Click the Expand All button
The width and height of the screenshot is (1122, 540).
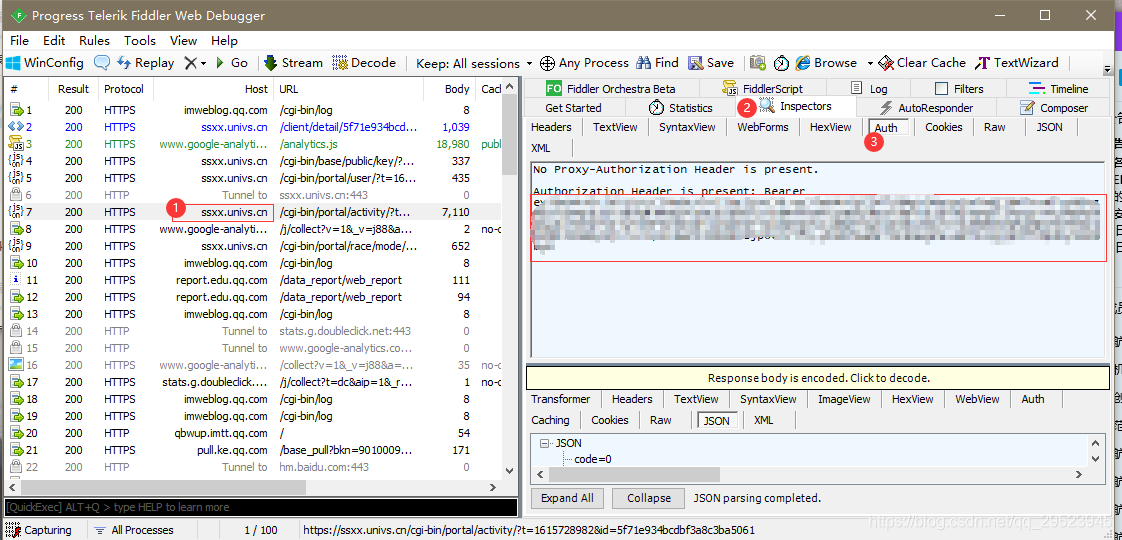pyautogui.click(x=567, y=498)
